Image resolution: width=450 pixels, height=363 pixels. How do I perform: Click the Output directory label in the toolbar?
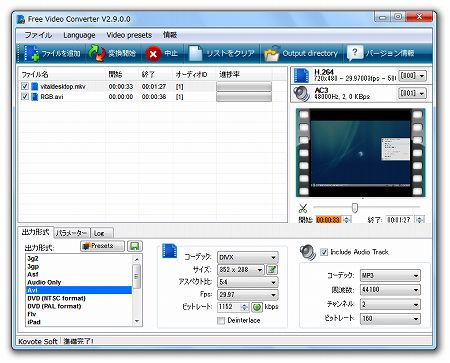(310, 53)
